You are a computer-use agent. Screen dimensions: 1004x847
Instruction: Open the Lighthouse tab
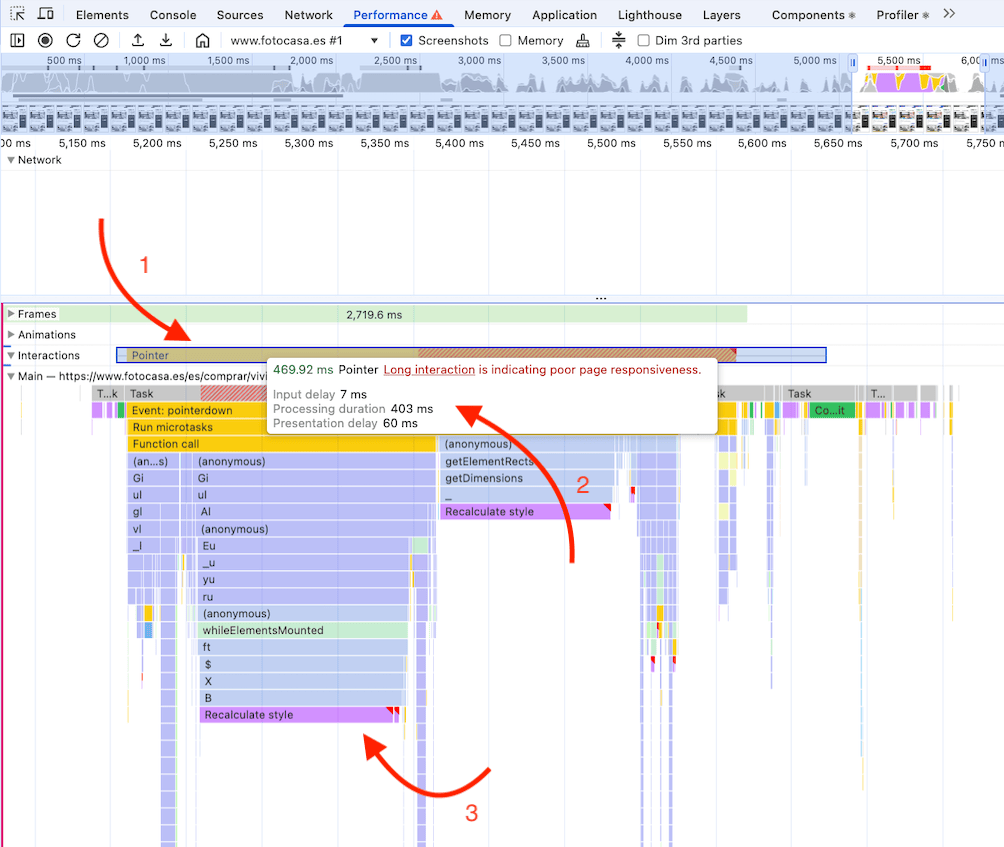point(649,14)
